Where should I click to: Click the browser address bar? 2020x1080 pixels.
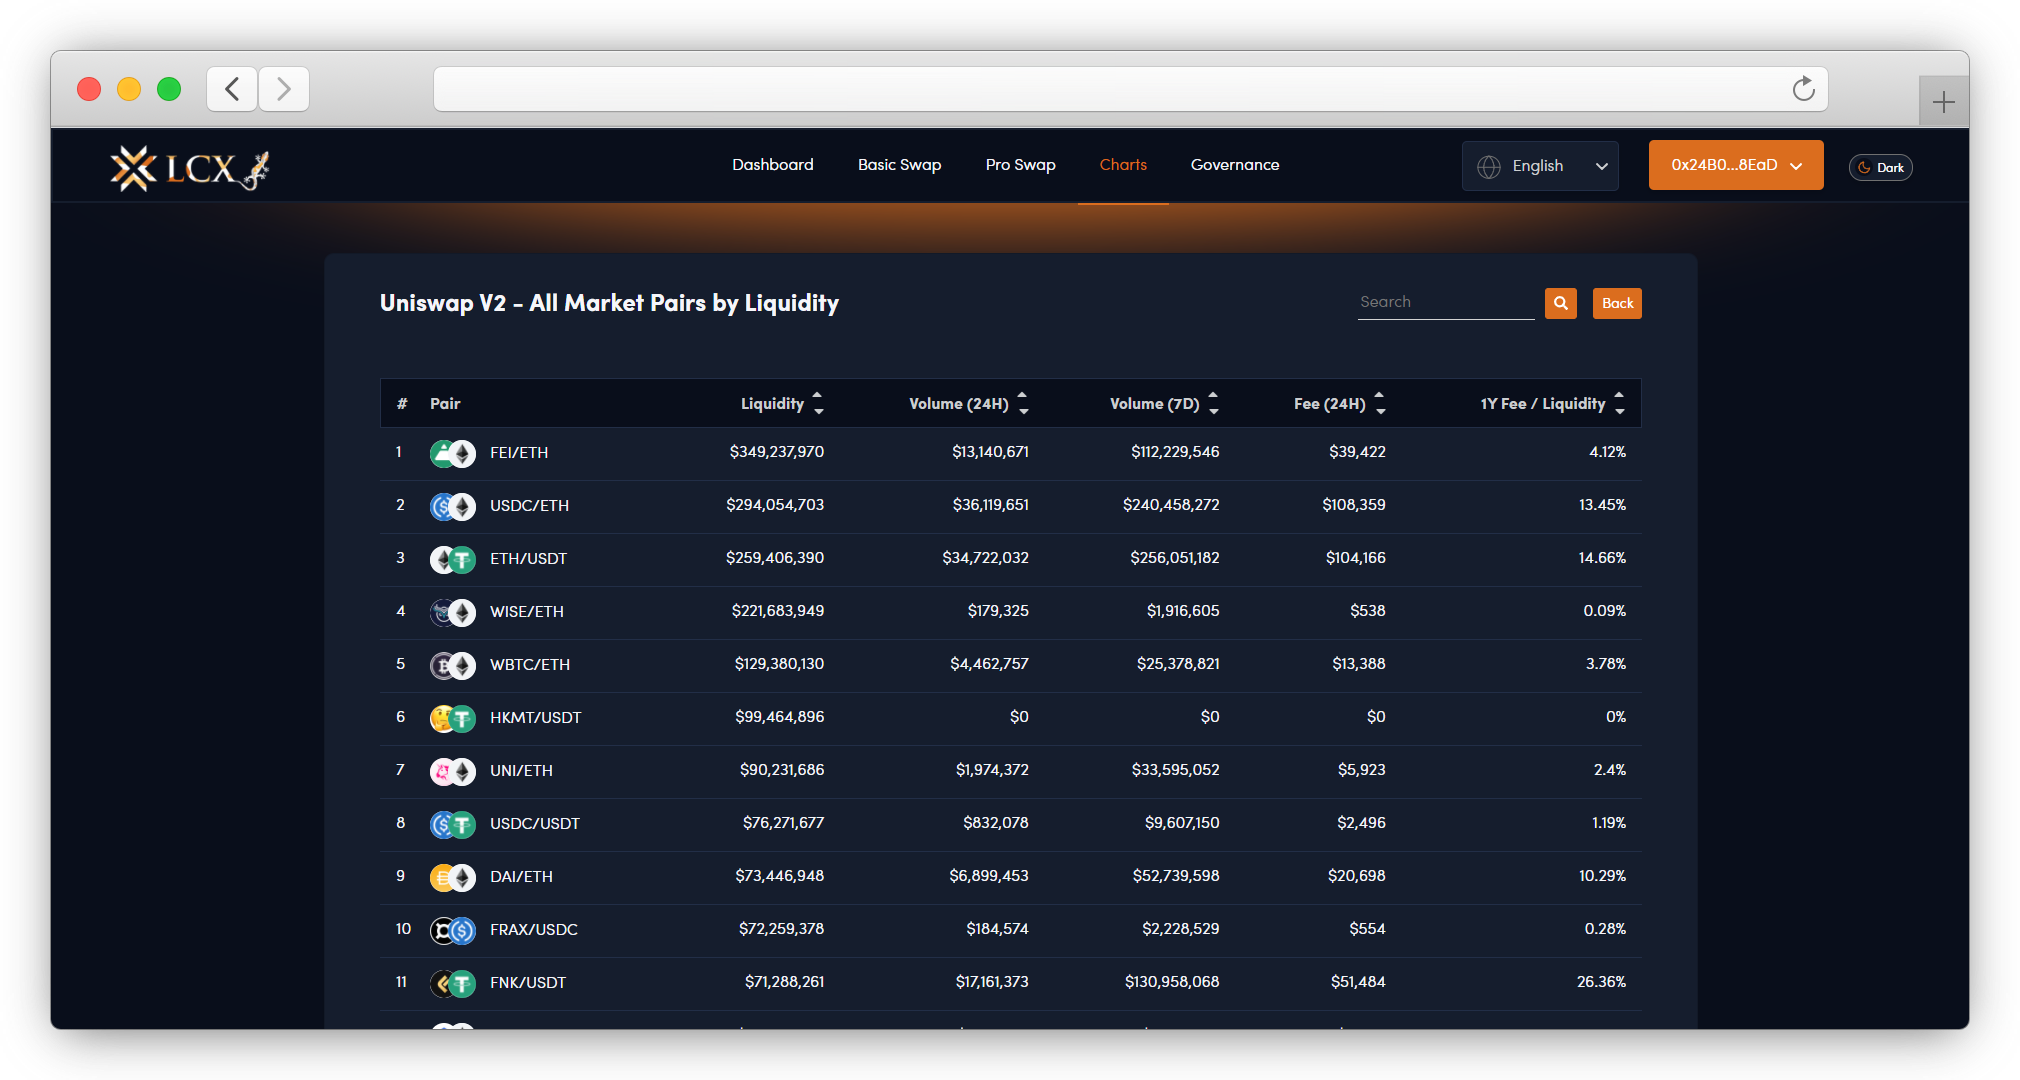click(x=1130, y=89)
